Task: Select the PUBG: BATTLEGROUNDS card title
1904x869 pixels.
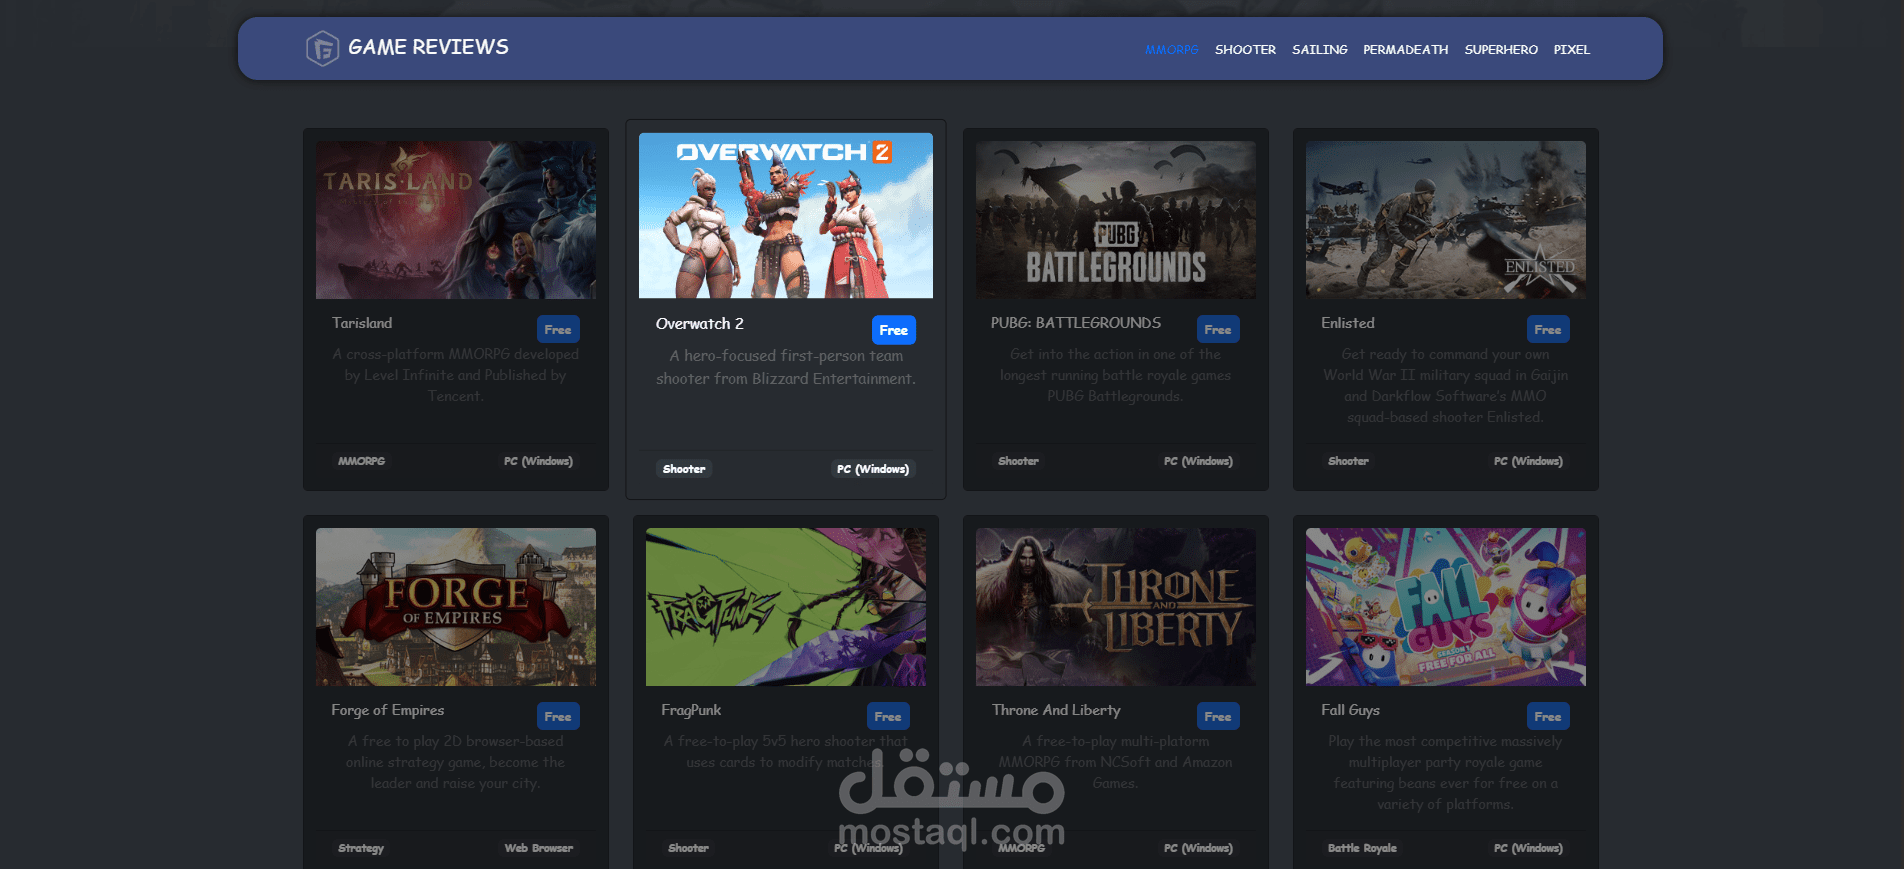Action: coord(1076,323)
